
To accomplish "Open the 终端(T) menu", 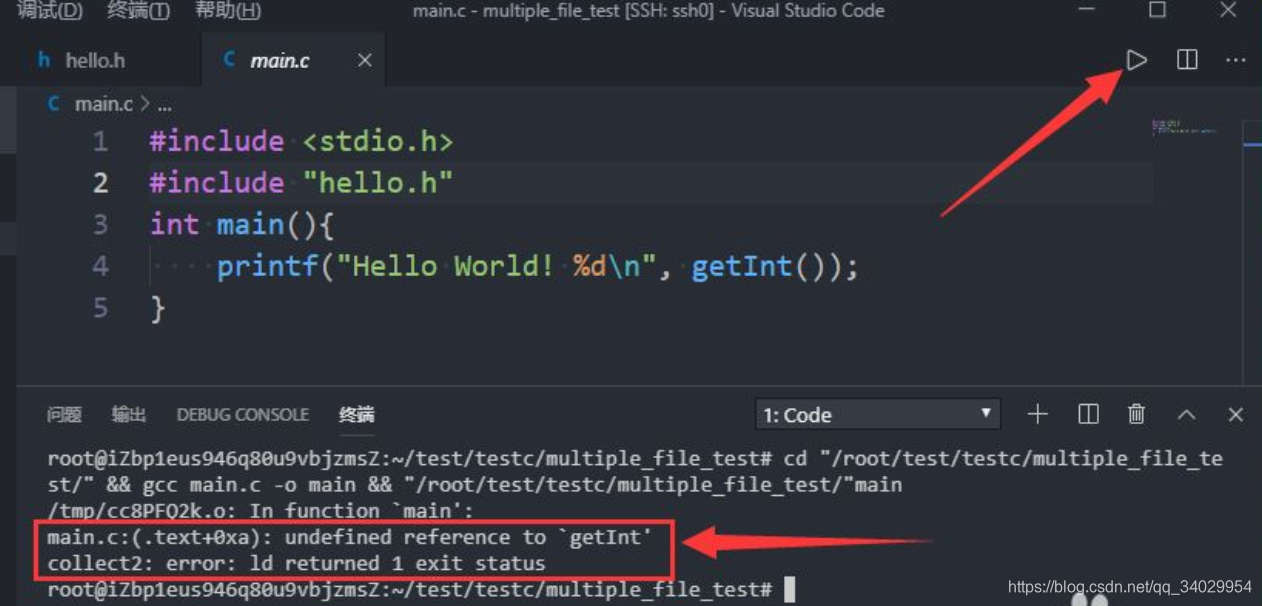I will (138, 11).
